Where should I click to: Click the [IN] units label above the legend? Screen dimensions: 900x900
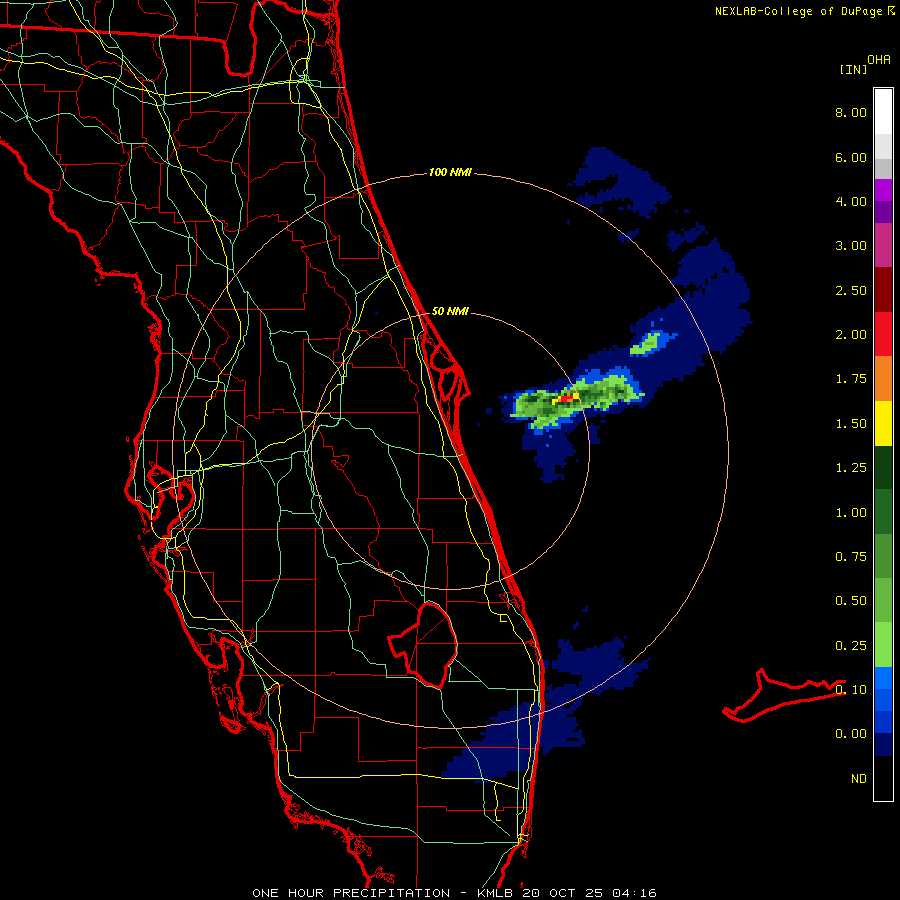(854, 69)
